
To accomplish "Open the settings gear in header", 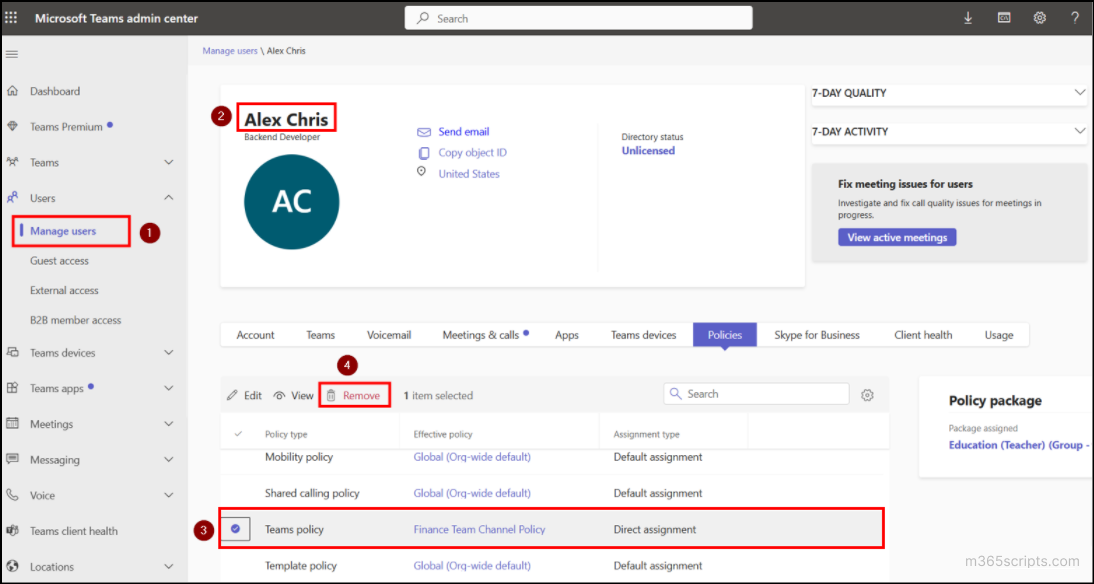I will (x=1040, y=18).
